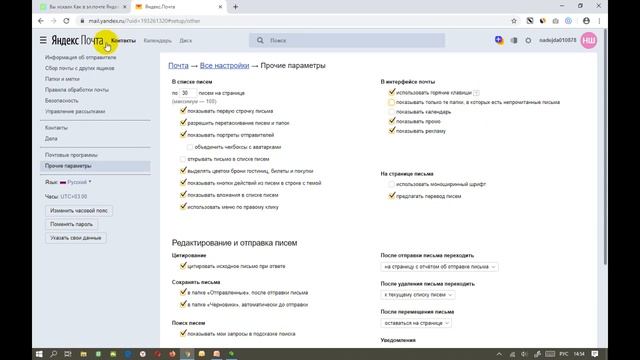Open Контакты in the top navigation
Screen dimensions: 640x360
click(x=123, y=40)
